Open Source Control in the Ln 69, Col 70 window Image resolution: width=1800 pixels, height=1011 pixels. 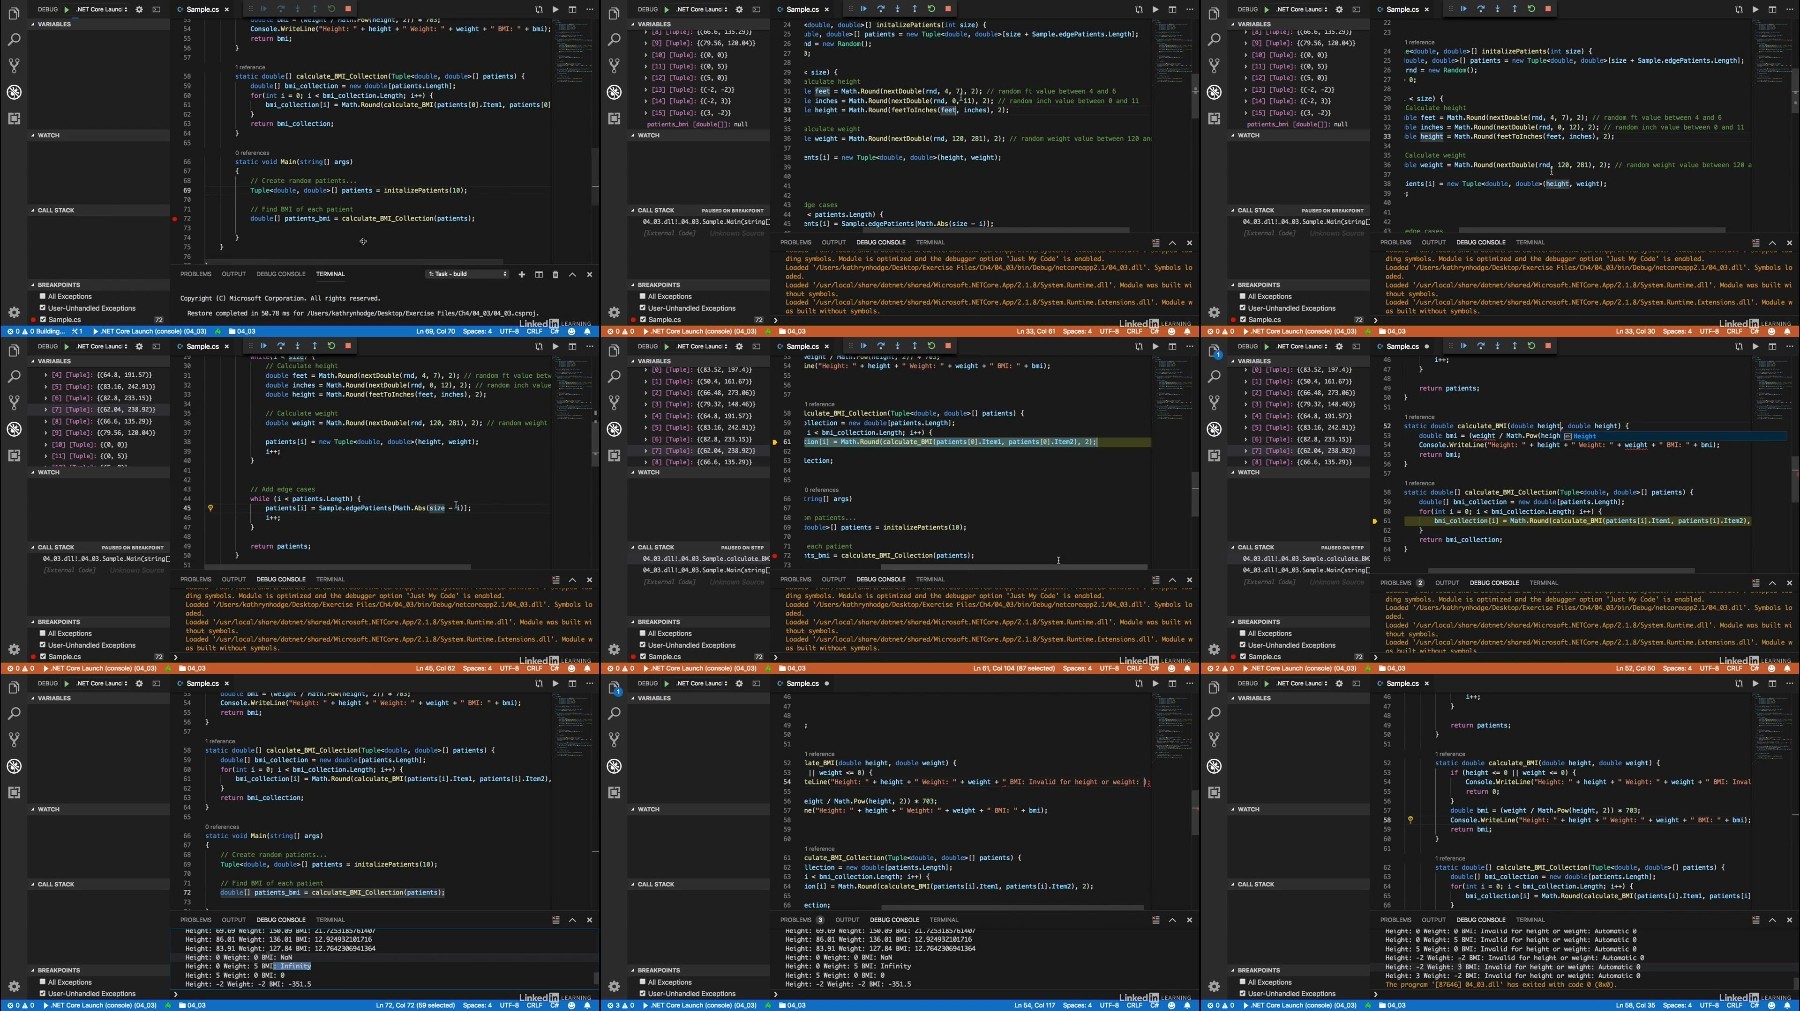click(x=14, y=65)
